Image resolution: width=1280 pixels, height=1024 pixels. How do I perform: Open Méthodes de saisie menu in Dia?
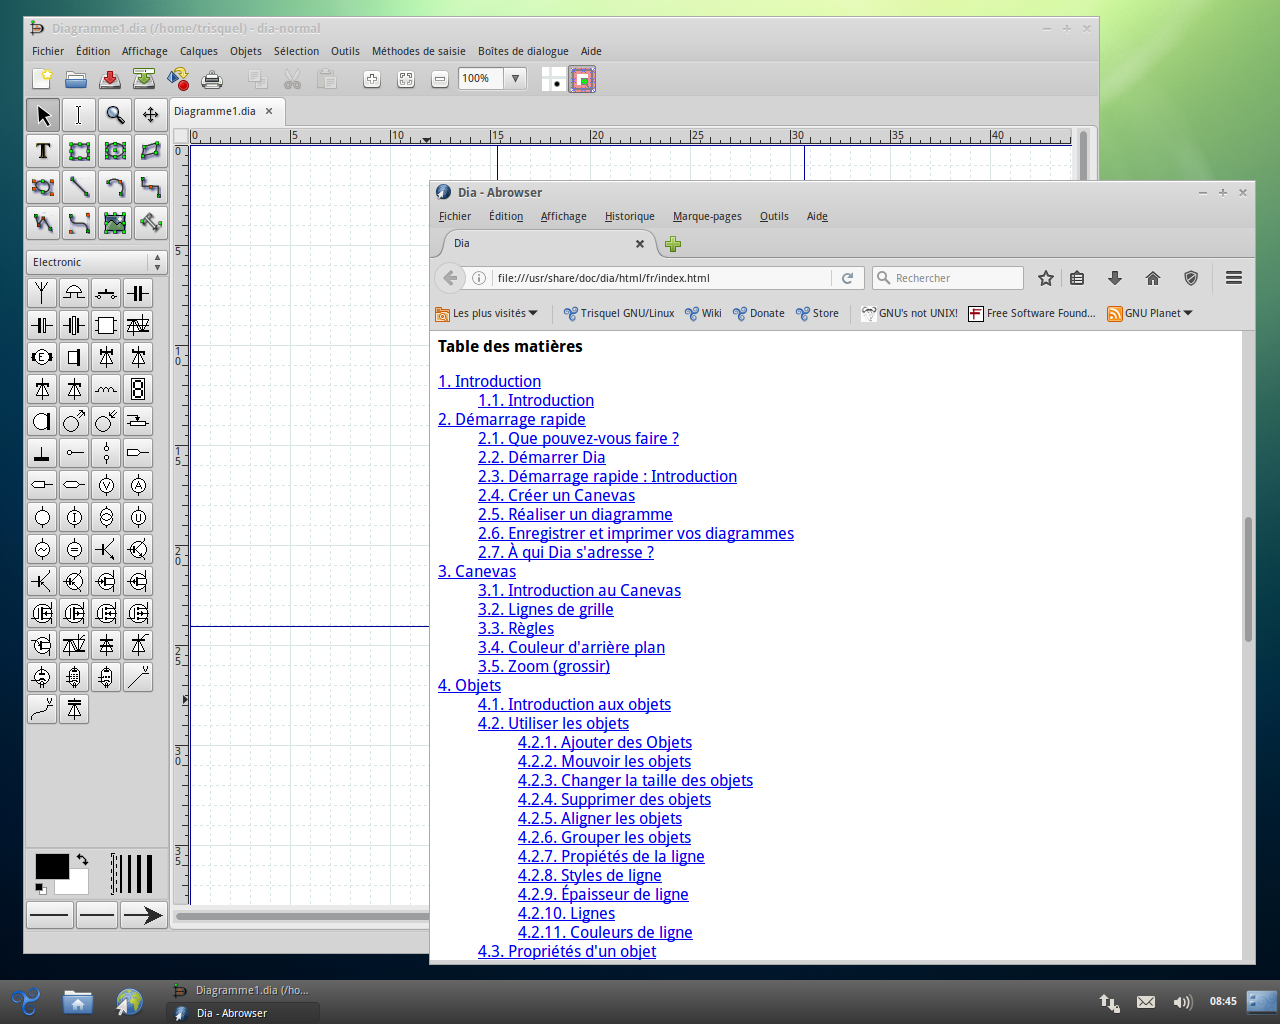click(419, 51)
